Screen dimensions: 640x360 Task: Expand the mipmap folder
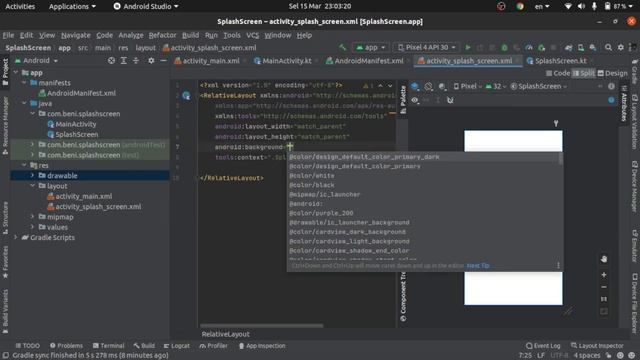[x=32, y=217]
